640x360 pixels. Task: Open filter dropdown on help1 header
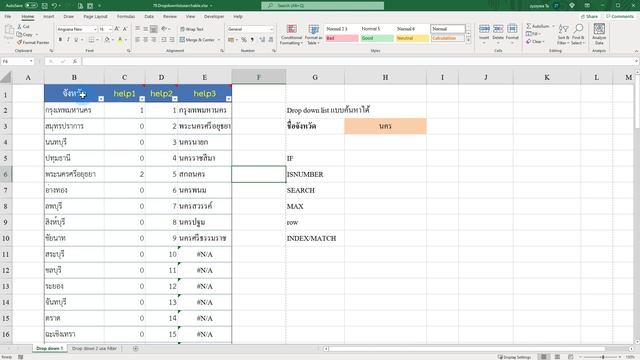coord(142,99)
